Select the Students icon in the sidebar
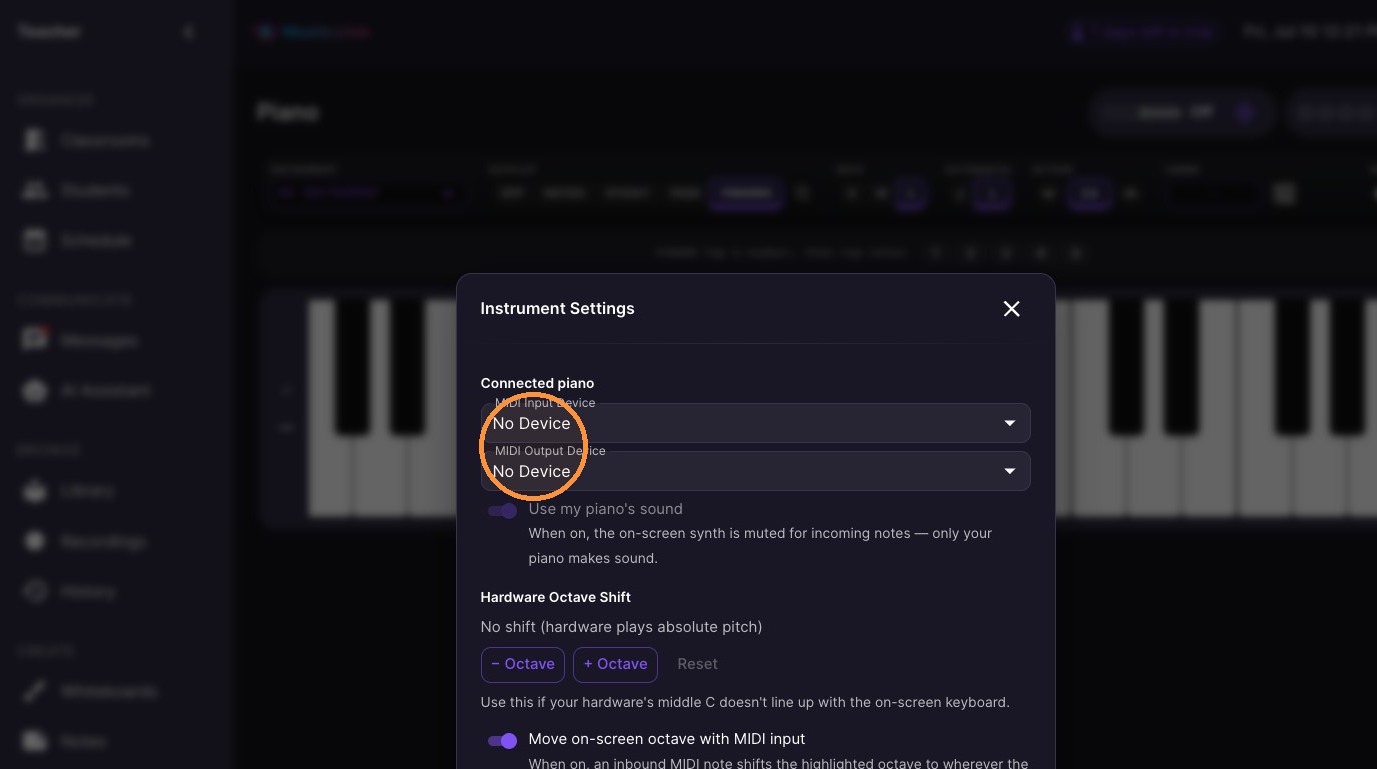The height and width of the screenshot is (769, 1377). [x=35, y=190]
